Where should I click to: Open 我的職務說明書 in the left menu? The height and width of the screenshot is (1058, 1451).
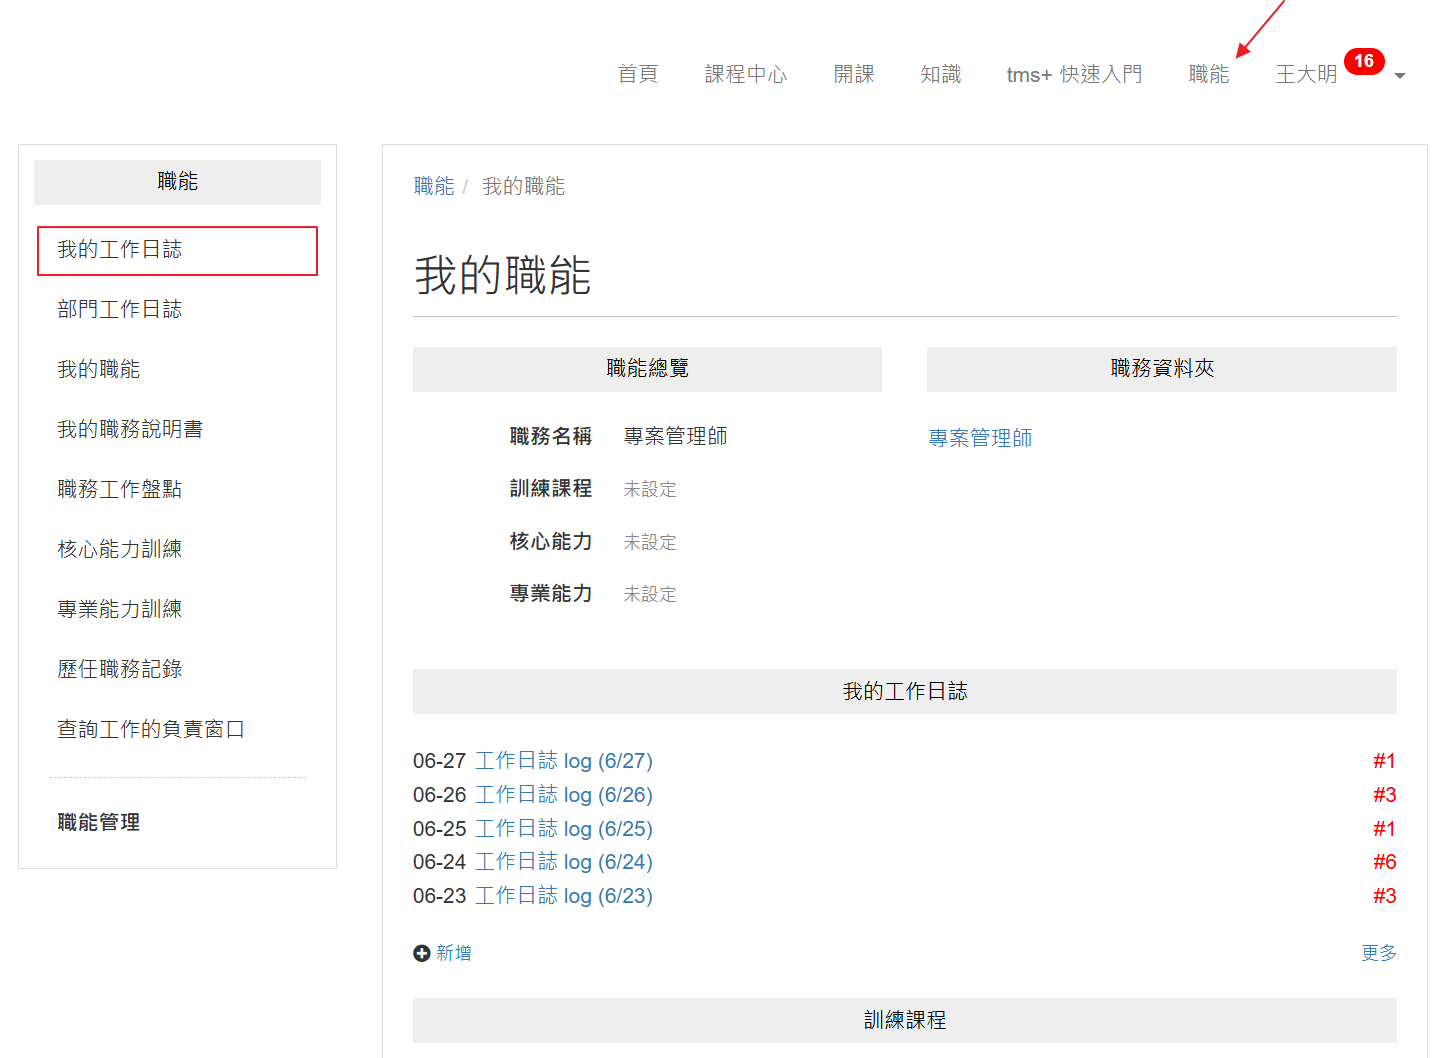coord(130,430)
